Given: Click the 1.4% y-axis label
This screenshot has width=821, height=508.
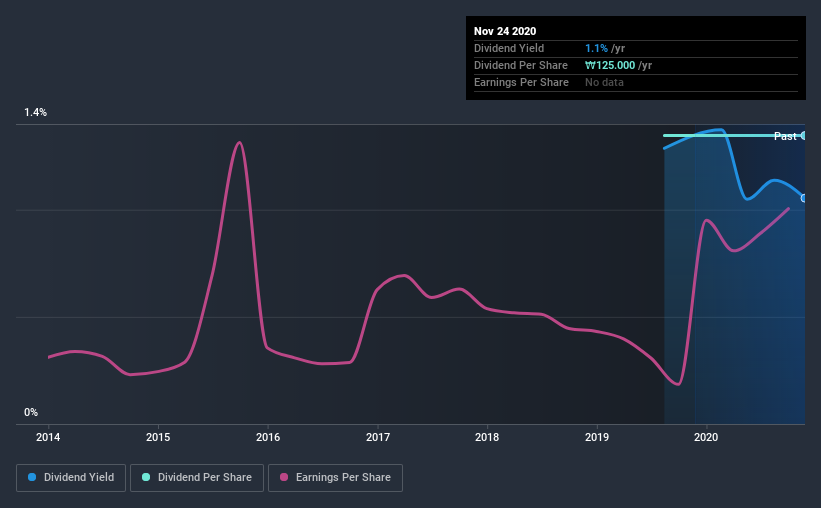Looking at the screenshot, I should click(36, 113).
